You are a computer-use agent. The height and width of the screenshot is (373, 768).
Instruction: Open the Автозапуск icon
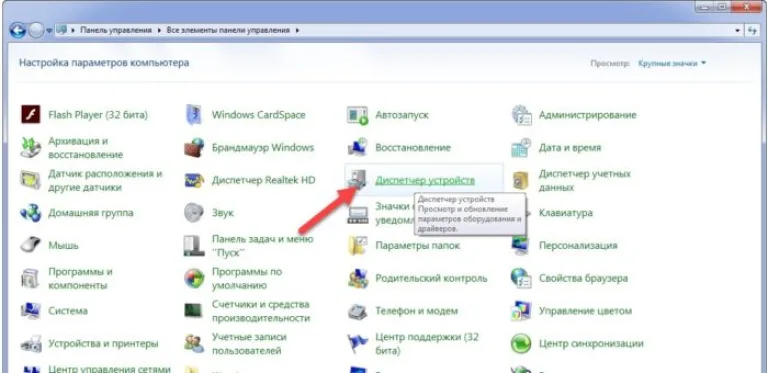coord(358,116)
